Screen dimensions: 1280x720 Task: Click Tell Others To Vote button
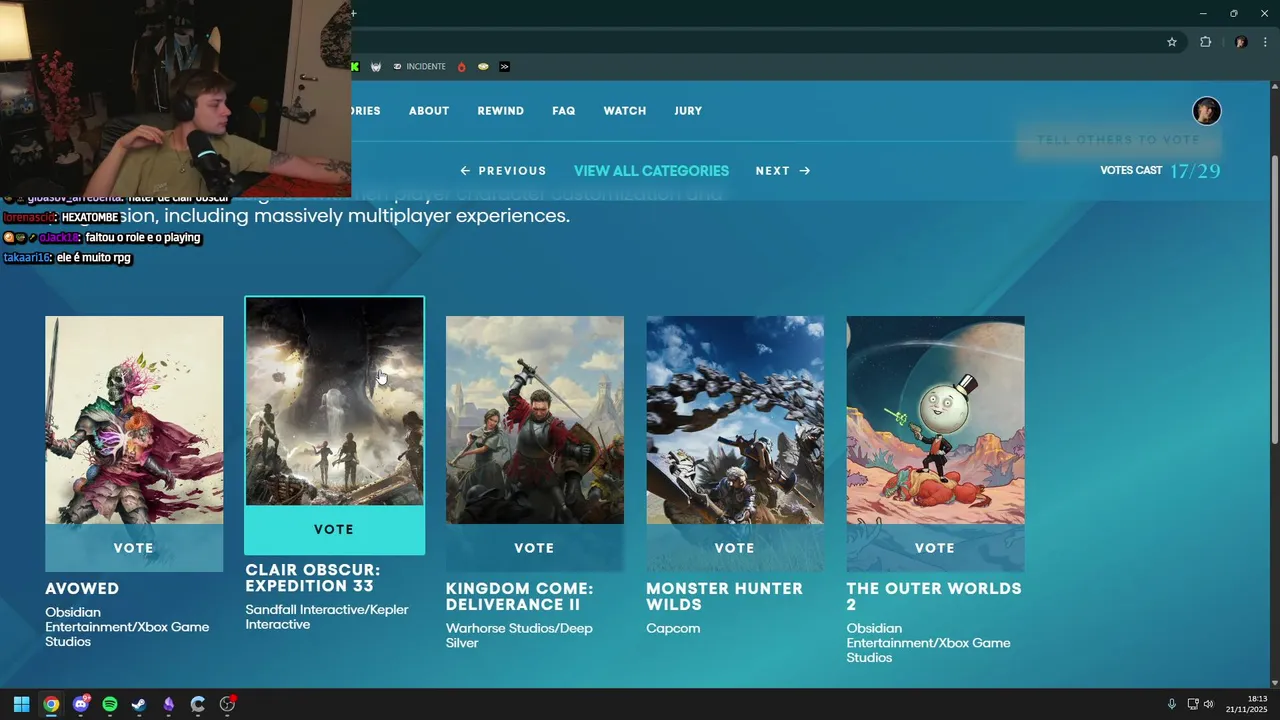pos(1118,140)
